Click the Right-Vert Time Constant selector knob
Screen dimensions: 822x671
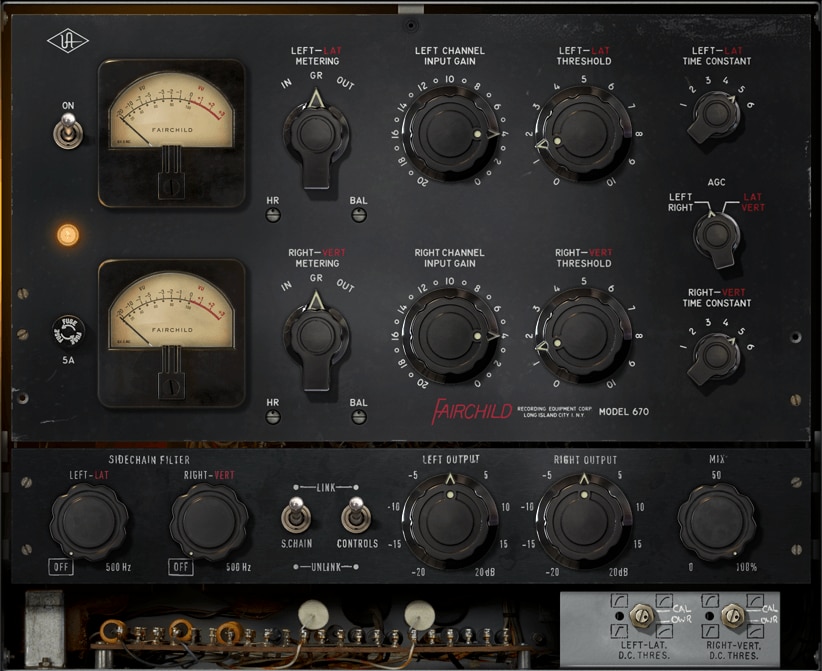pos(714,359)
